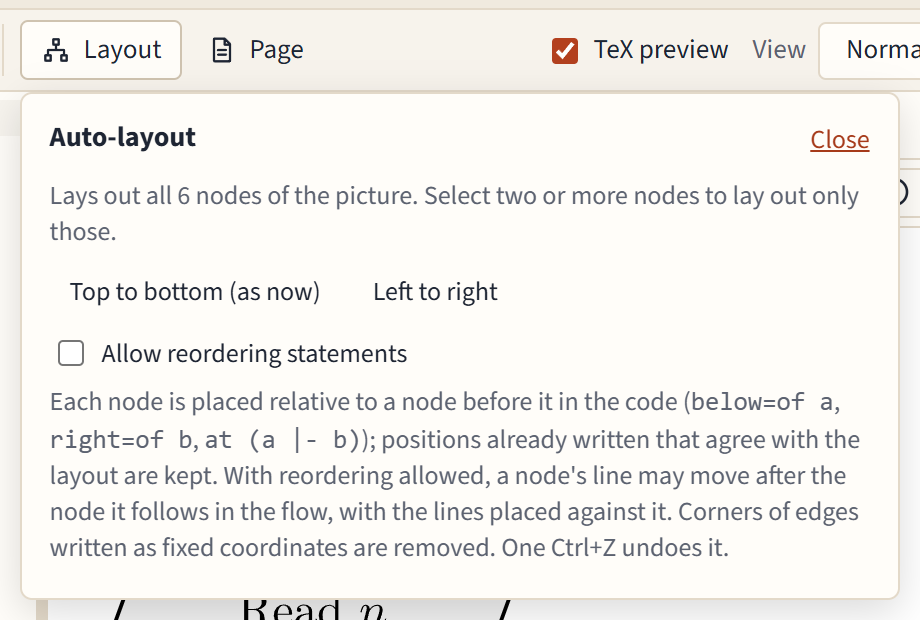Click the Layout hierarchy icon
920x620 pixels.
coord(56,50)
